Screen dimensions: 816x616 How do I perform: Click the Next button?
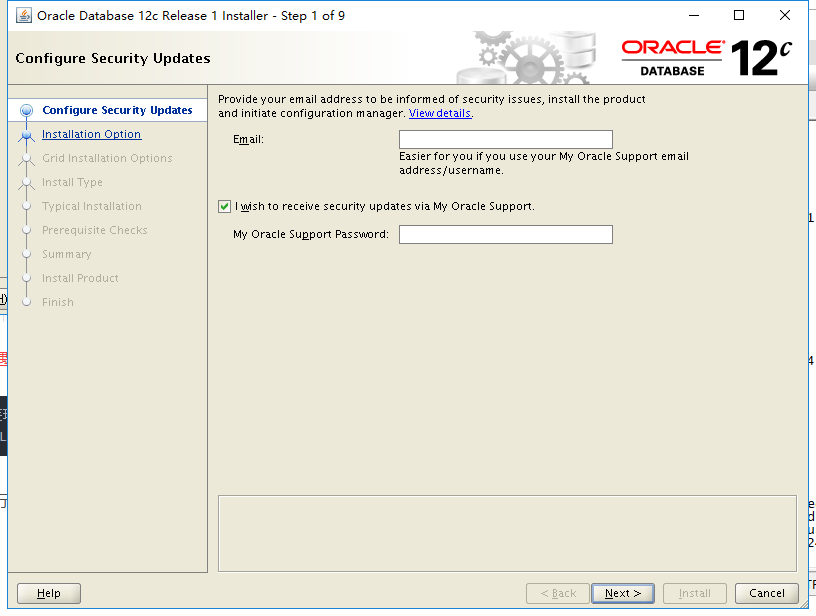pyautogui.click(x=622, y=593)
